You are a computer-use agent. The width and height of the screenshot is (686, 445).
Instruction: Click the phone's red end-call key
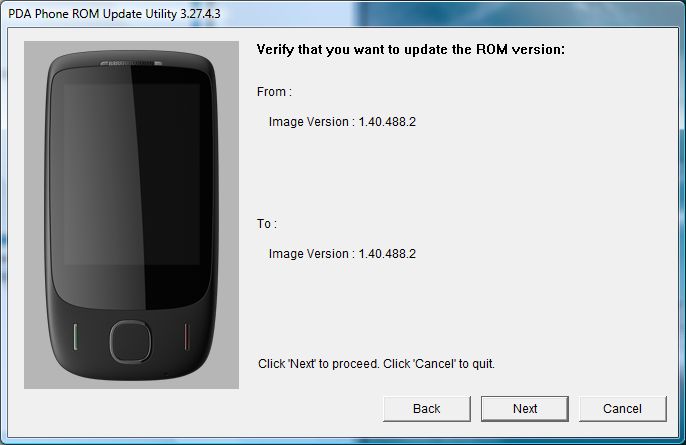point(187,336)
